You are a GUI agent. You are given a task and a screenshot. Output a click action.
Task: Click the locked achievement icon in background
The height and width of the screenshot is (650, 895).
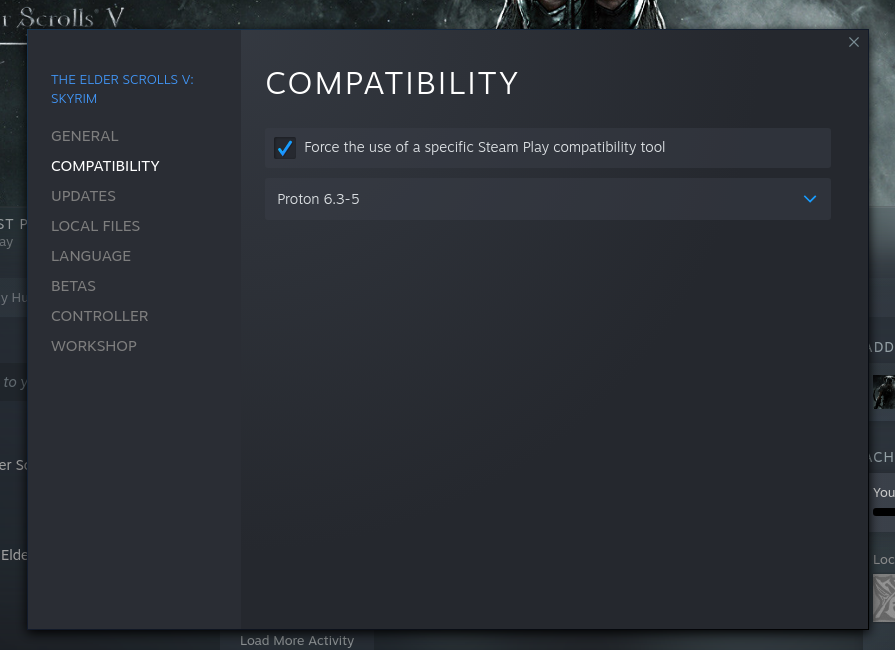pos(884,598)
